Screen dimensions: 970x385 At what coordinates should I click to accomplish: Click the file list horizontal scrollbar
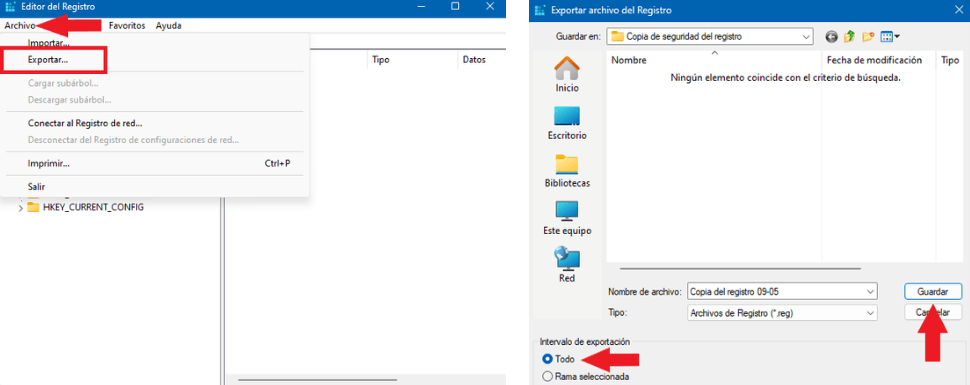tap(740, 269)
